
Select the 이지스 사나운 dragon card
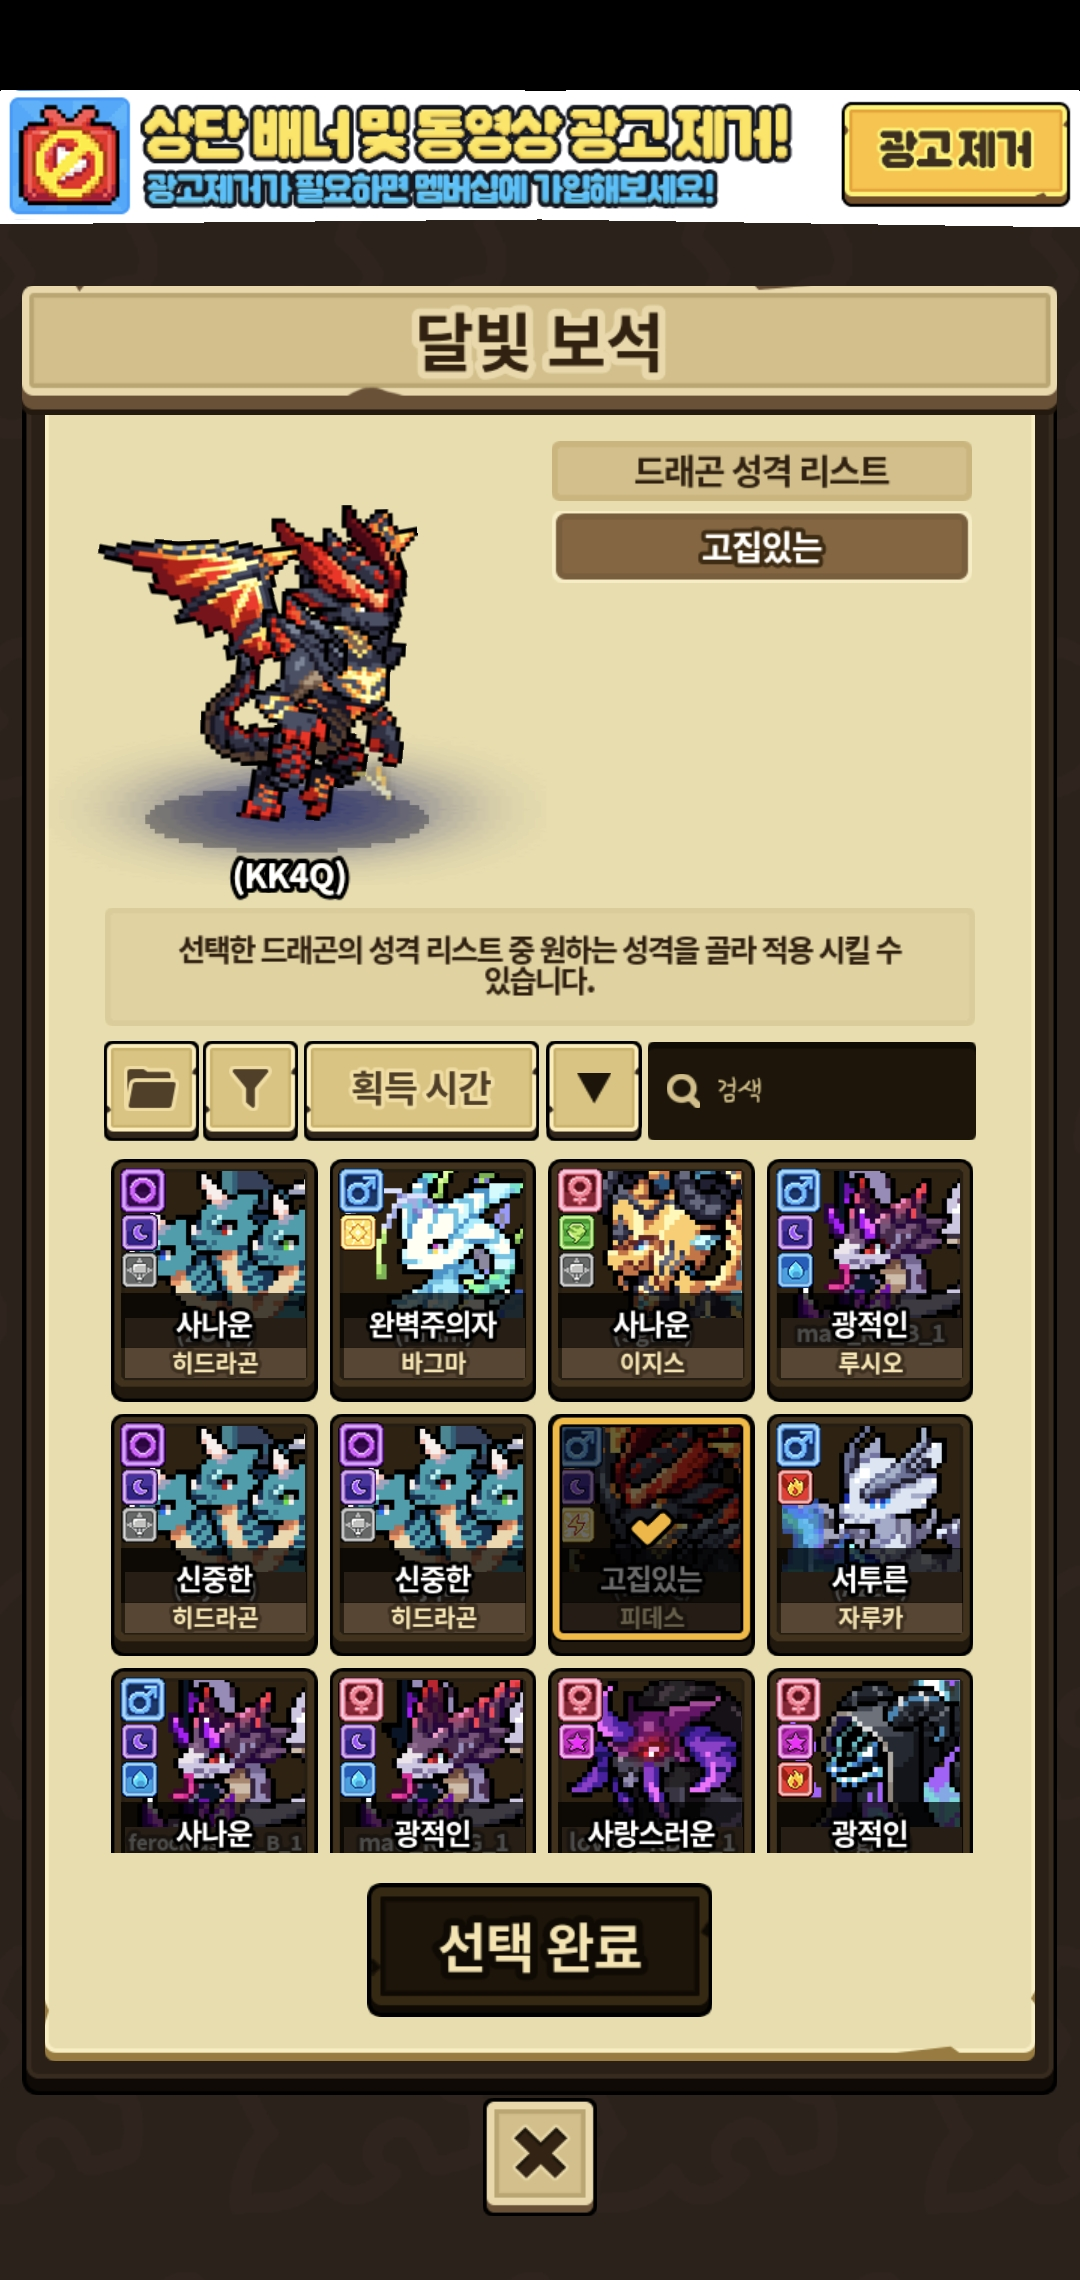(651, 1280)
